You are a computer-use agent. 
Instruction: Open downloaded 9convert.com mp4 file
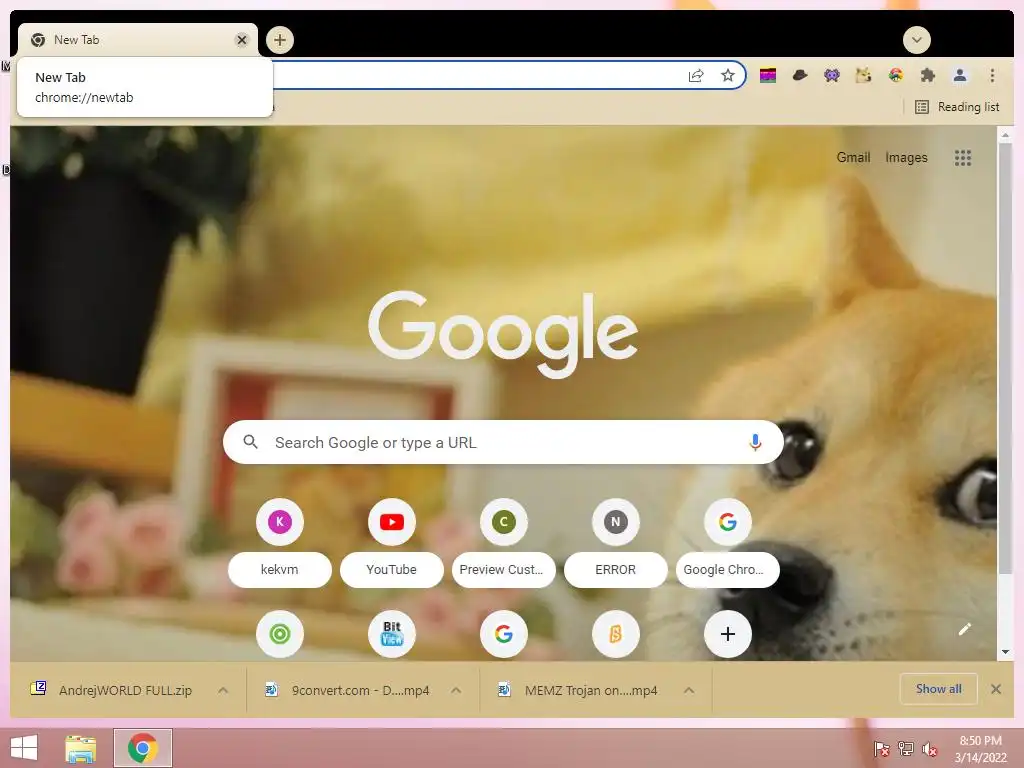(x=347, y=690)
